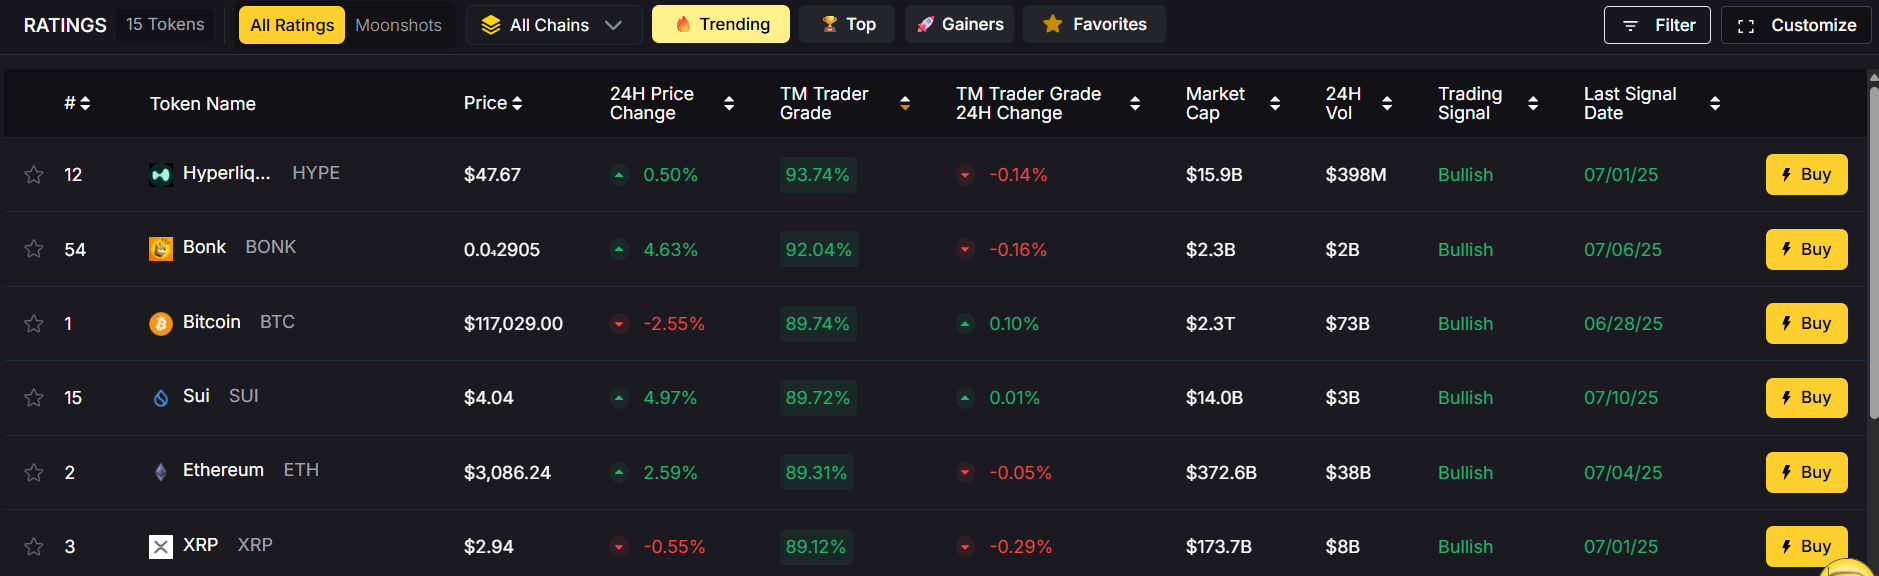Select the Gainers filter
The image size is (1879, 576).
[x=960, y=24]
